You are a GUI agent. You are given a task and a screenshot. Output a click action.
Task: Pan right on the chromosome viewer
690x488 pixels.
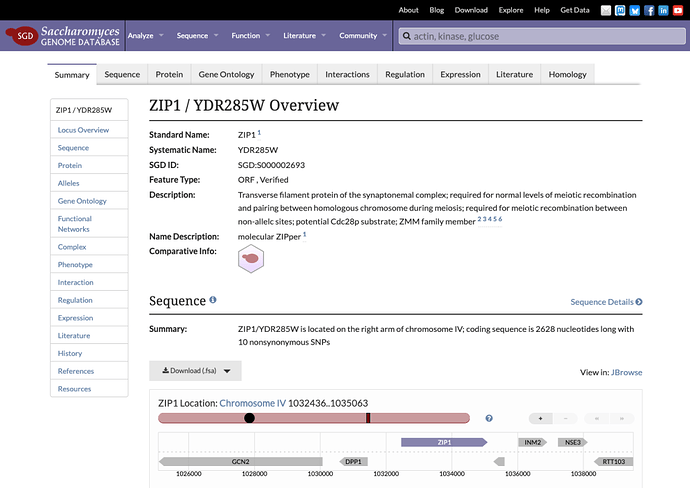click(622, 418)
